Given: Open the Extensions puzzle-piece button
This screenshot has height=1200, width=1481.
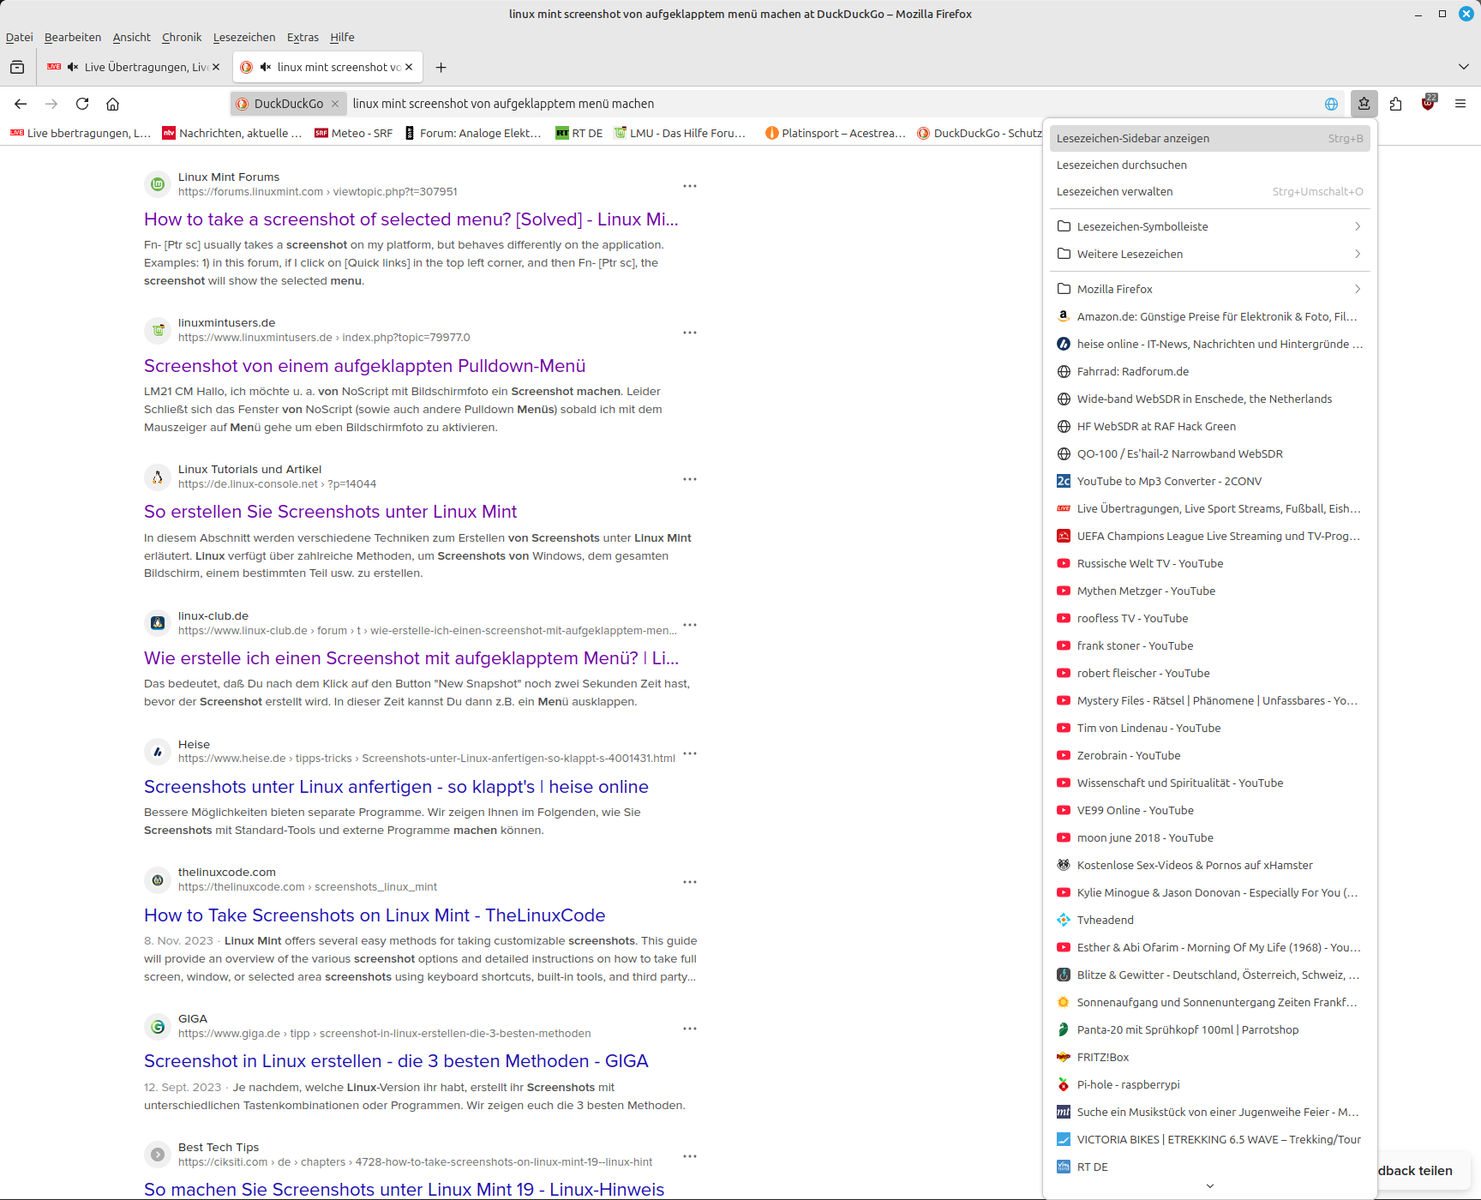Looking at the screenshot, I should [x=1396, y=104].
